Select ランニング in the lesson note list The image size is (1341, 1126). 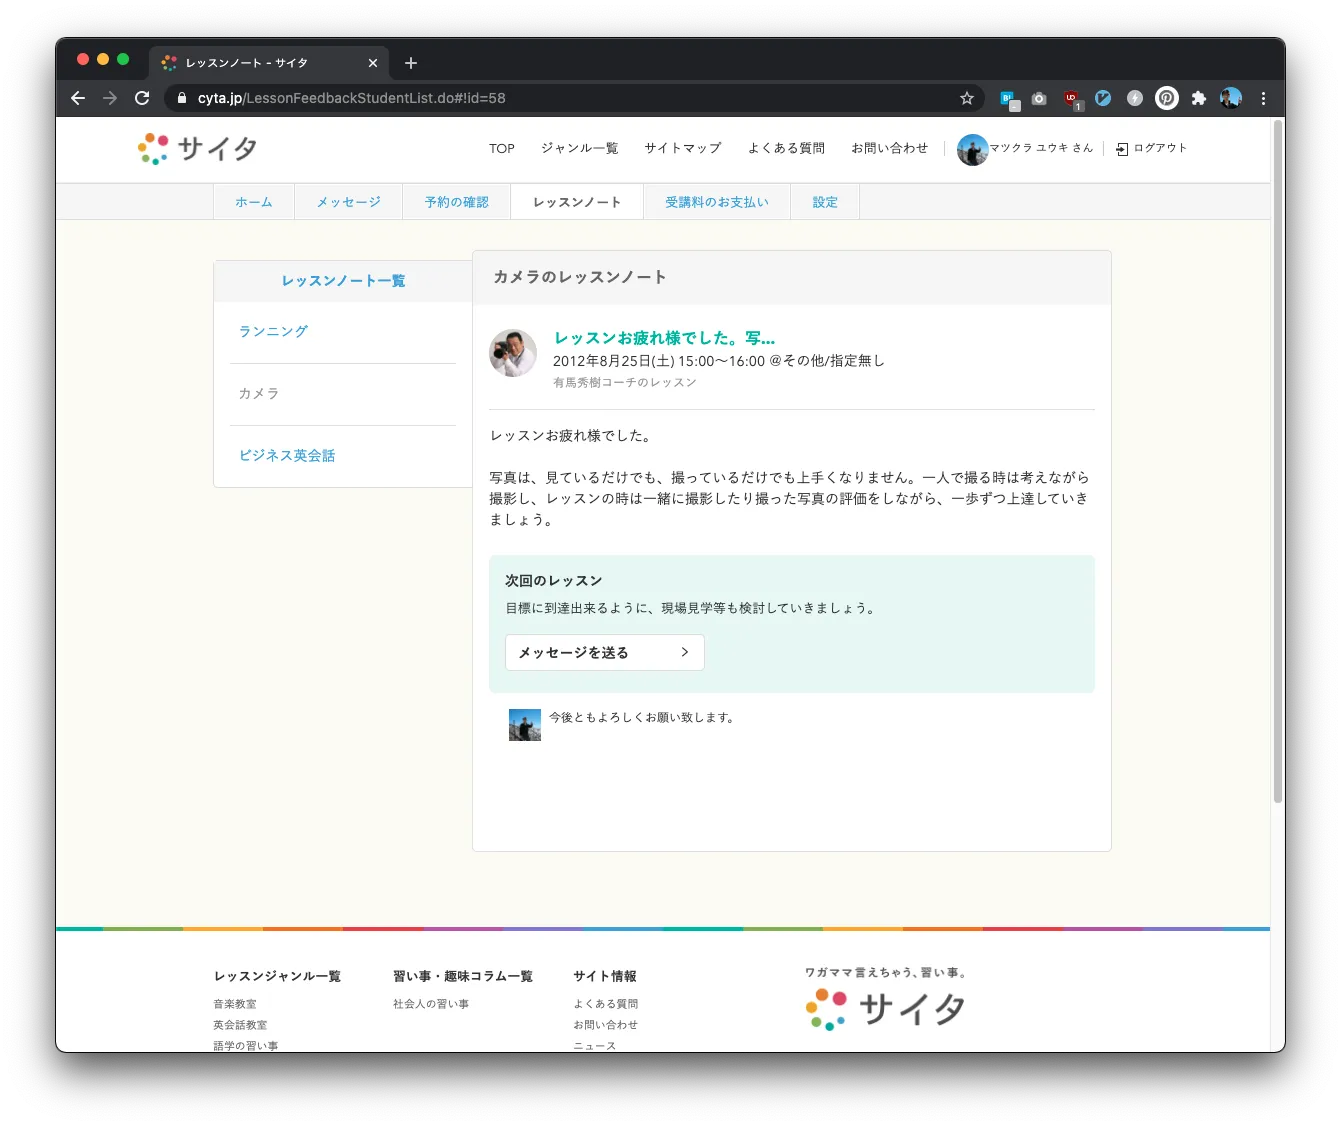click(273, 331)
